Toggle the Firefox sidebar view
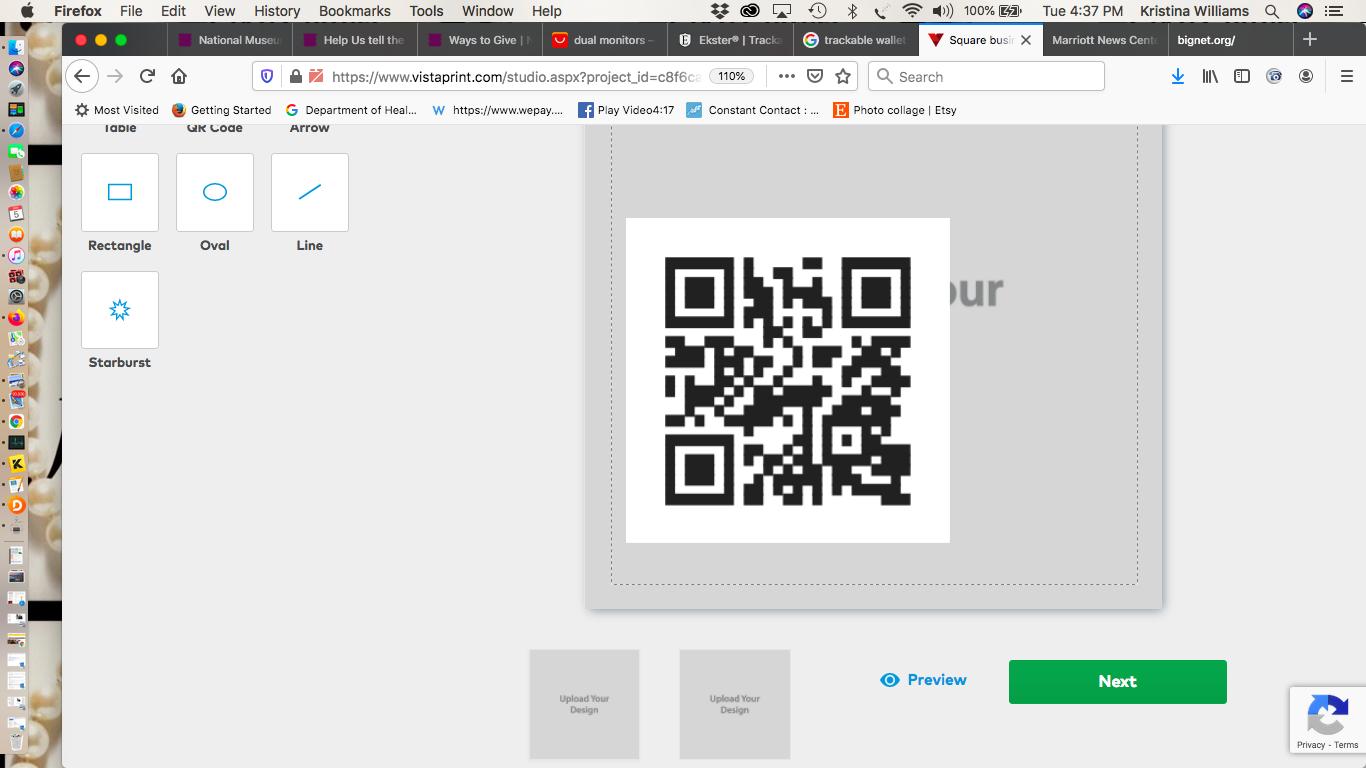 [x=1242, y=76]
